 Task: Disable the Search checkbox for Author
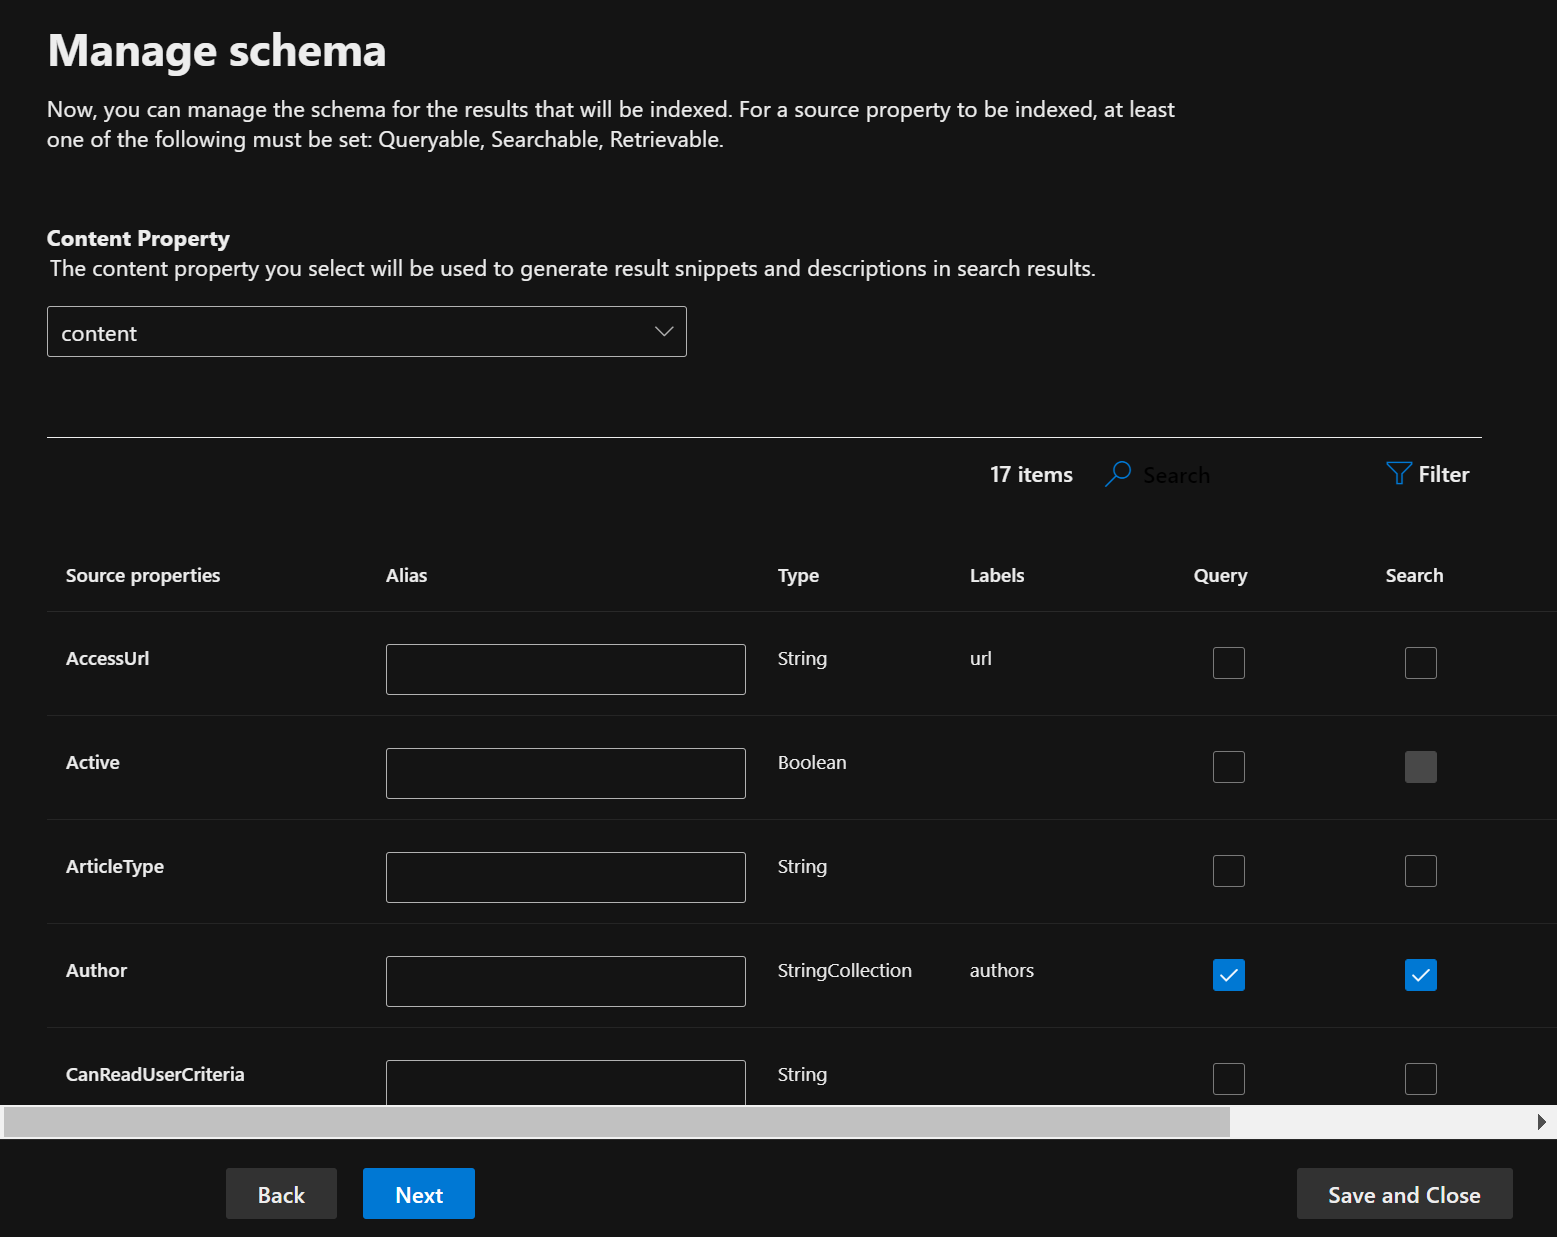[1421, 974]
